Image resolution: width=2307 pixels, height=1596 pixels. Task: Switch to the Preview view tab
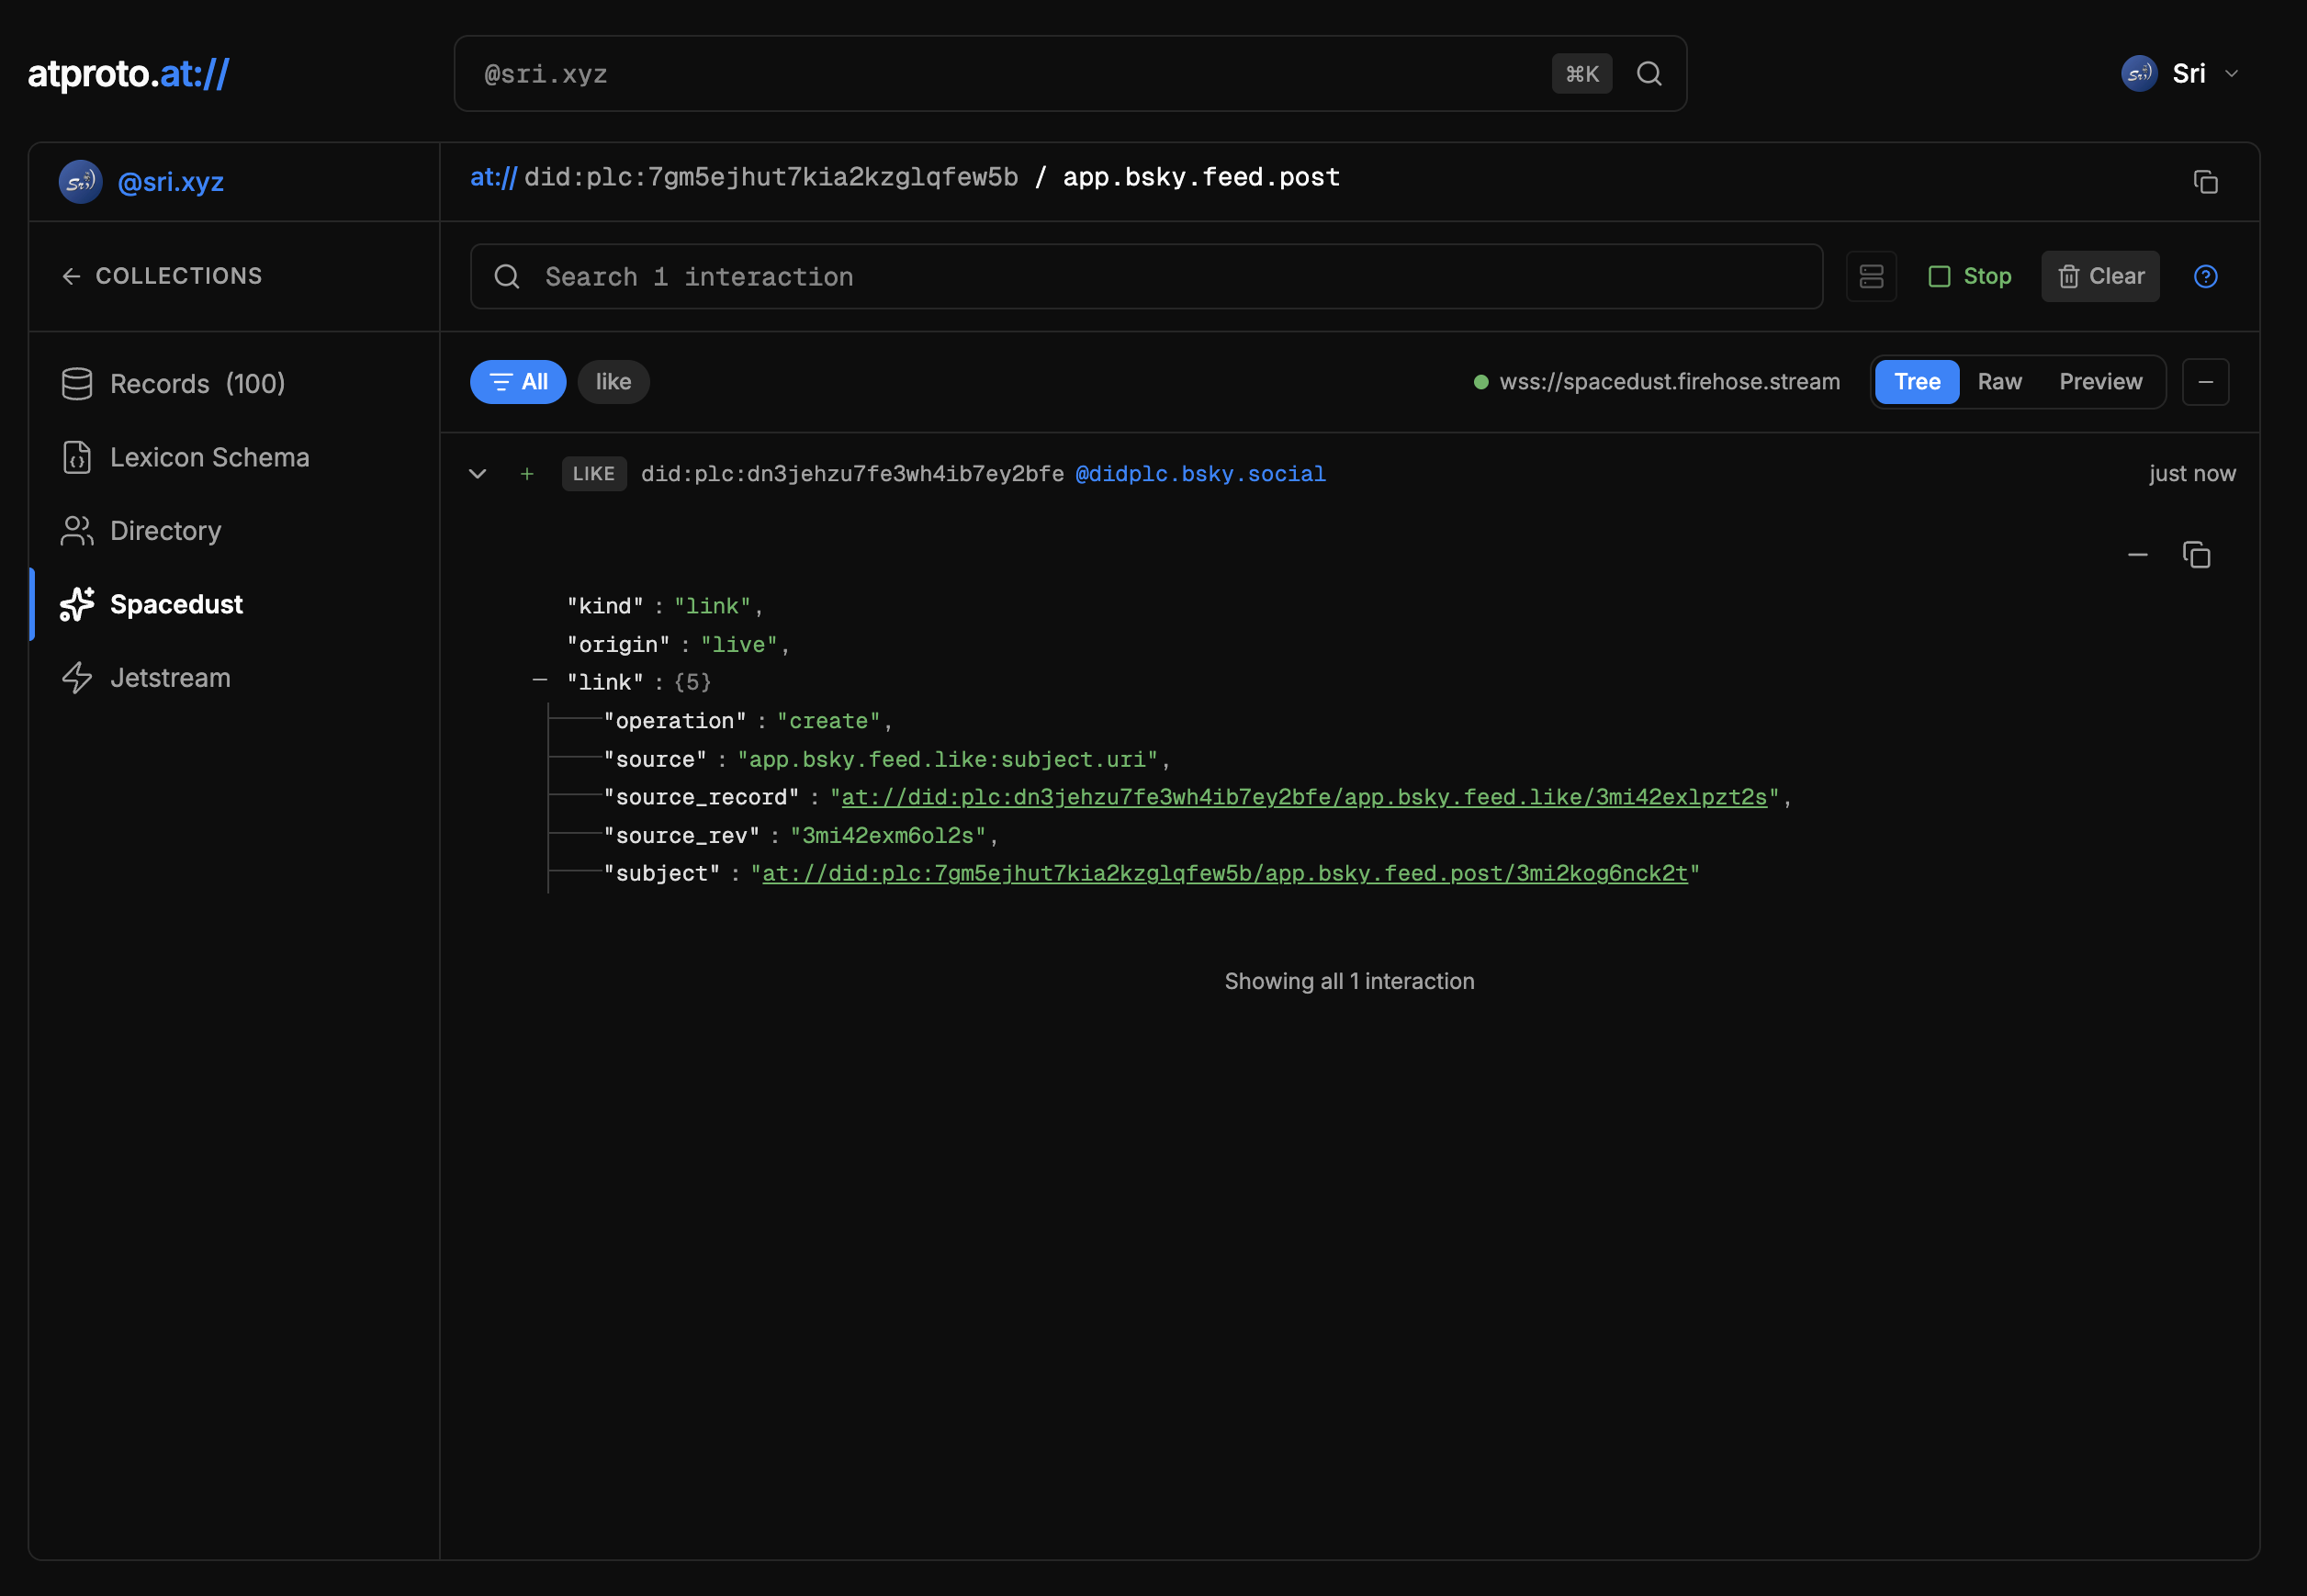2100,382
